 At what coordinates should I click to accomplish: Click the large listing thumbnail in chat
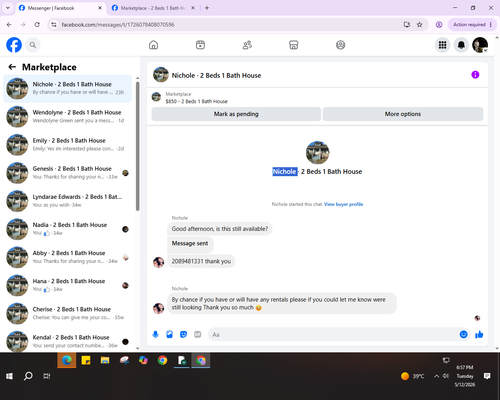(x=317, y=152)
